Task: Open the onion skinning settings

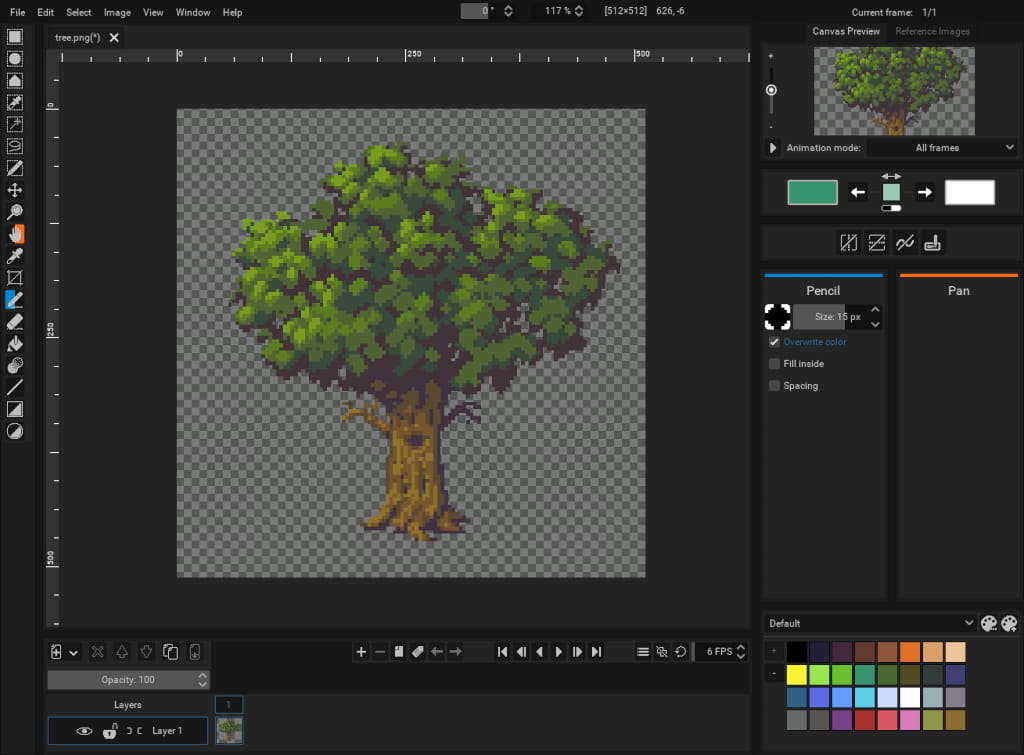Action: (662, 651)
